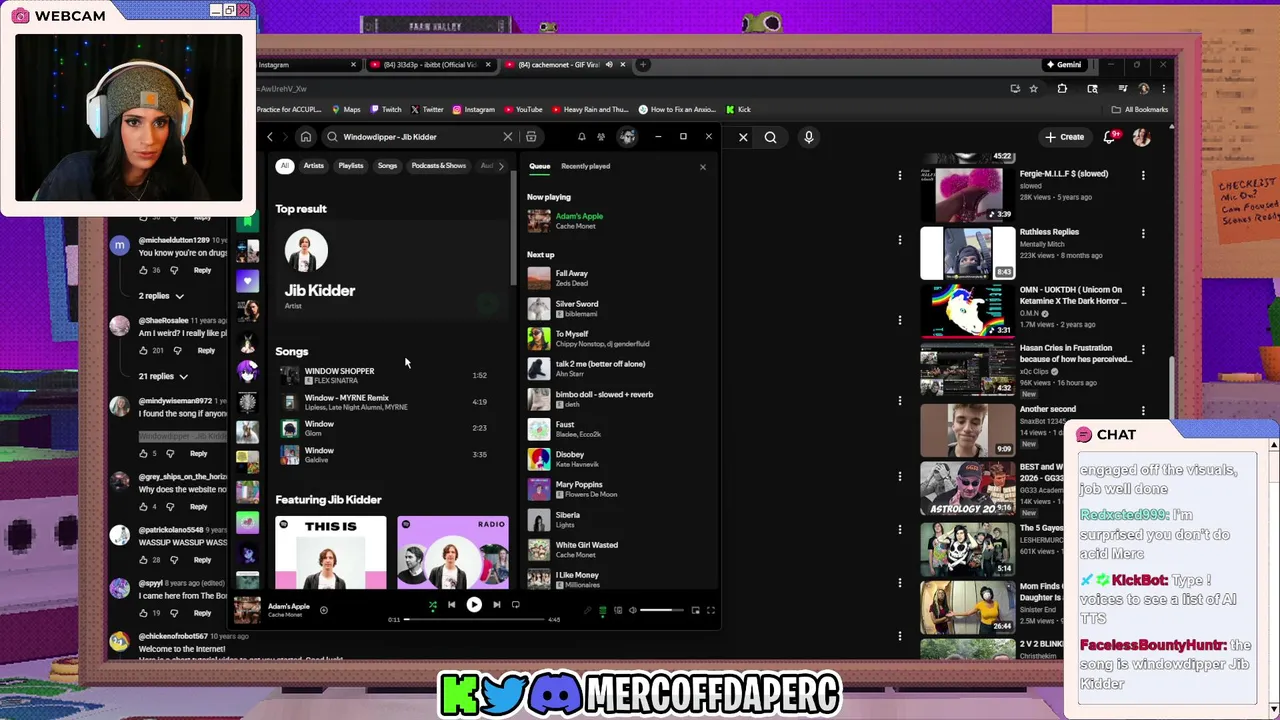Expand 21 replies on YouTube comment
The width and height of the screenshot is (1280, 720).
163,376
